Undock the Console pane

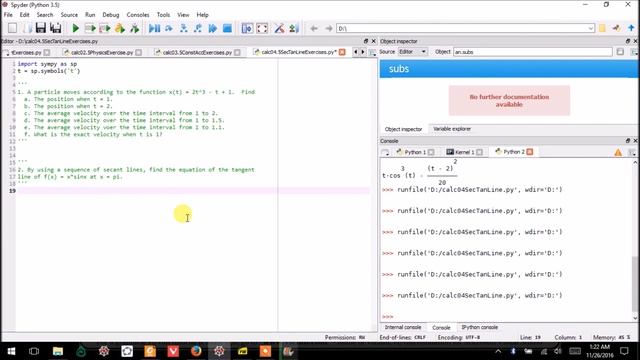coord(628,141)
